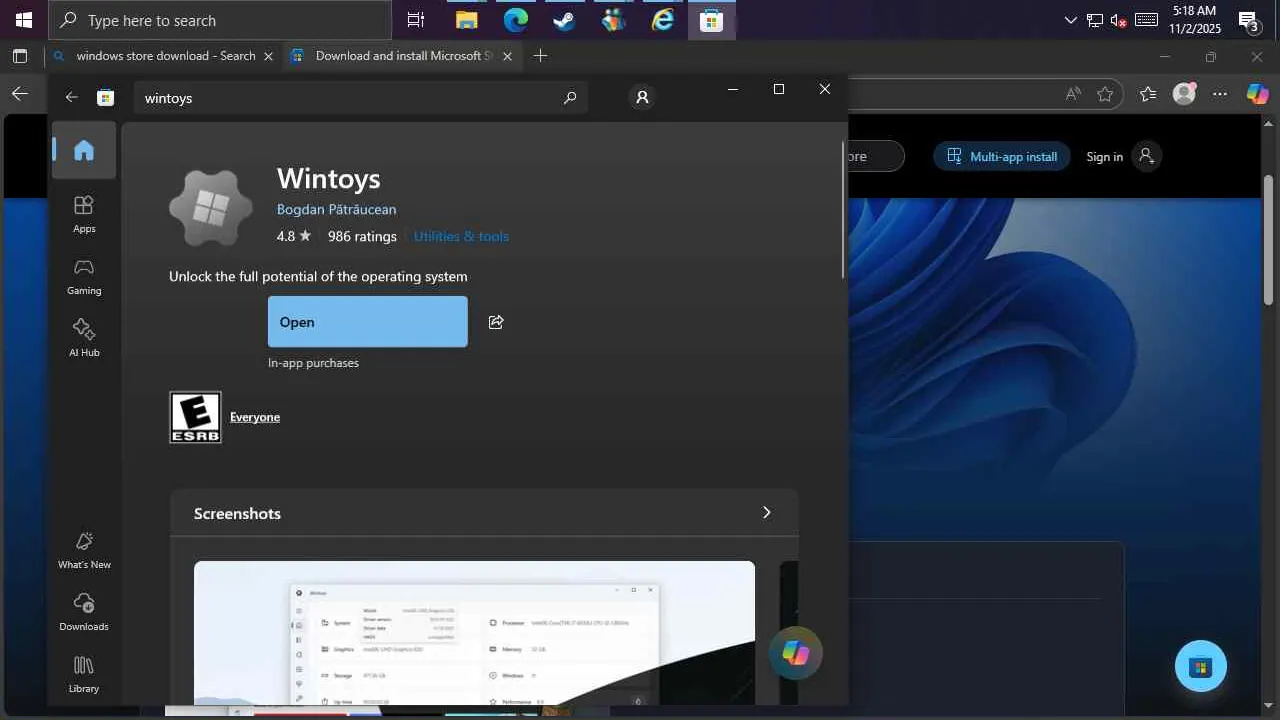This screenshot has height=720, width=1280.
Task: Open the Apps section in Store sidebar
Action: coord(84,214)
